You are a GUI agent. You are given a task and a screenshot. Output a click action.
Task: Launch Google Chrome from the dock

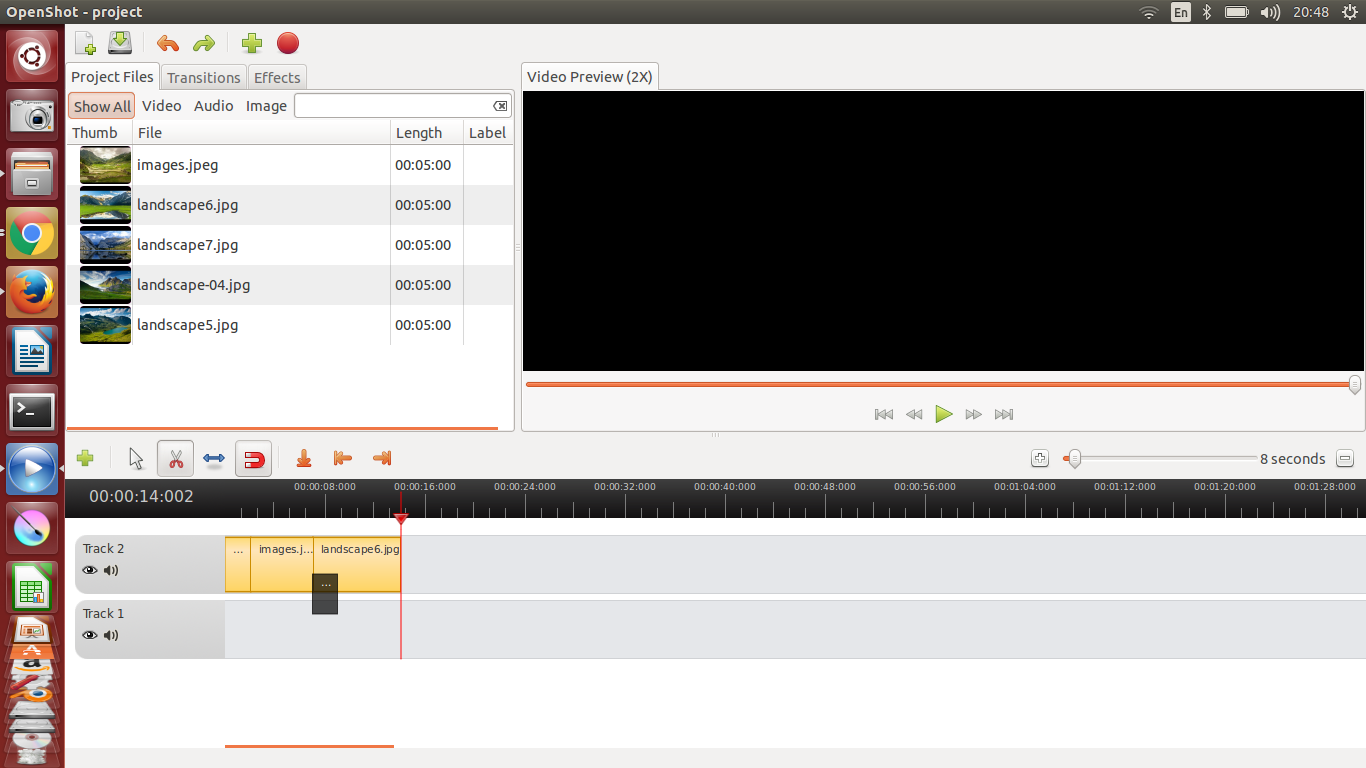[x=32, y=234]
